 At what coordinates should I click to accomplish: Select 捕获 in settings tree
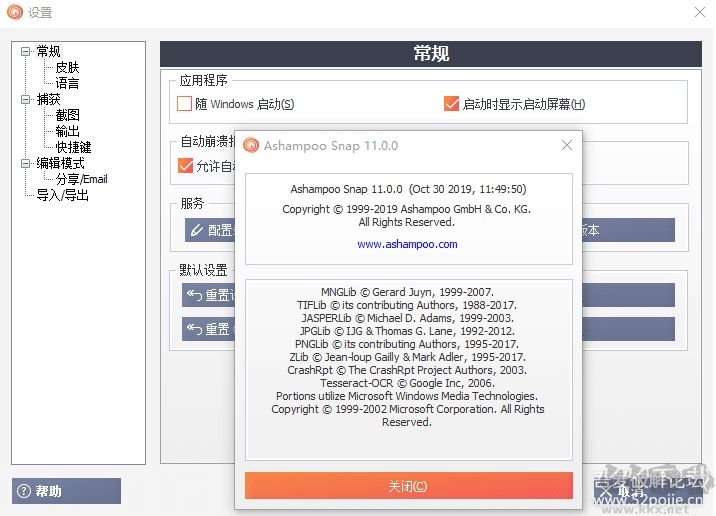pyautogui.click(x=48, y=99)
